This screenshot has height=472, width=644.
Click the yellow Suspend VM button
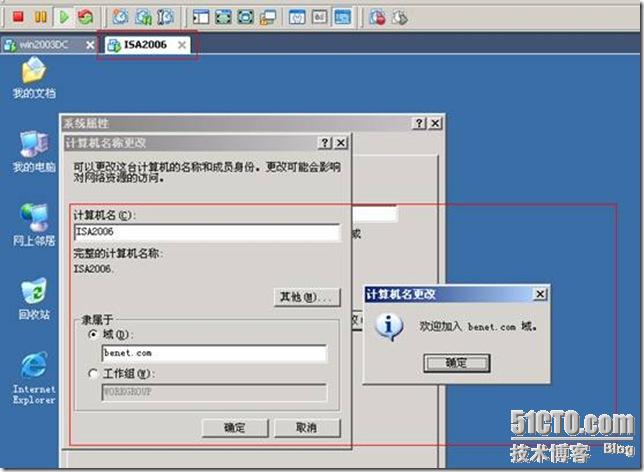[x=40, y=17]
